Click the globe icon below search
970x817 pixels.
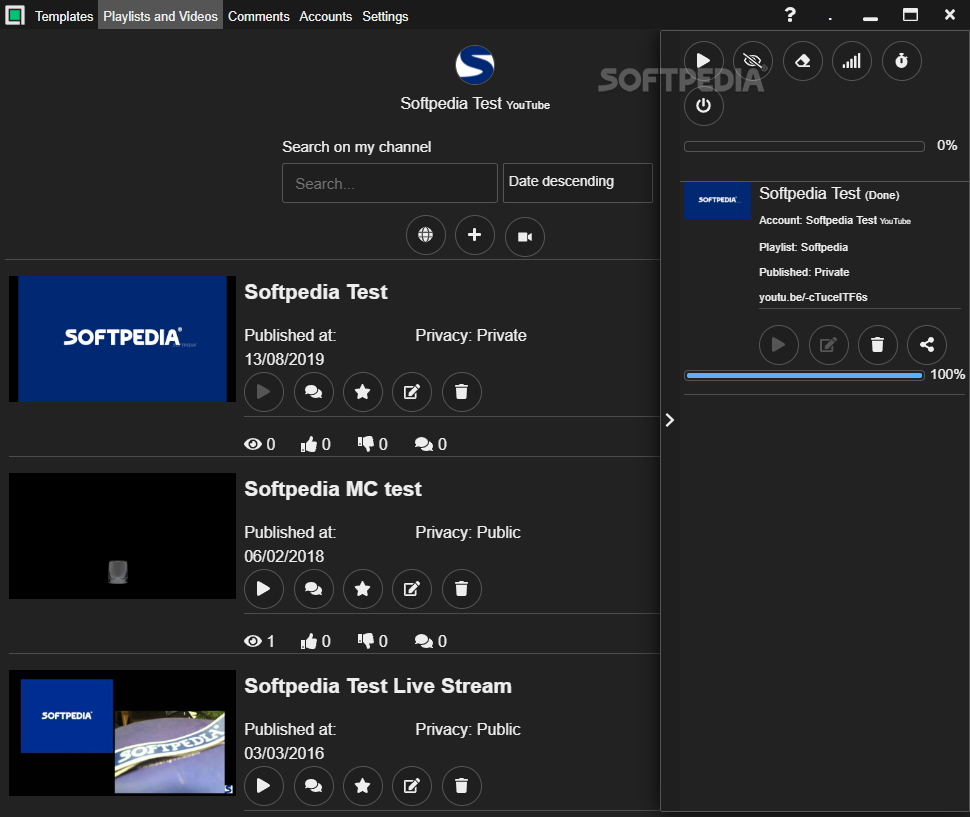tap(426, 235)
